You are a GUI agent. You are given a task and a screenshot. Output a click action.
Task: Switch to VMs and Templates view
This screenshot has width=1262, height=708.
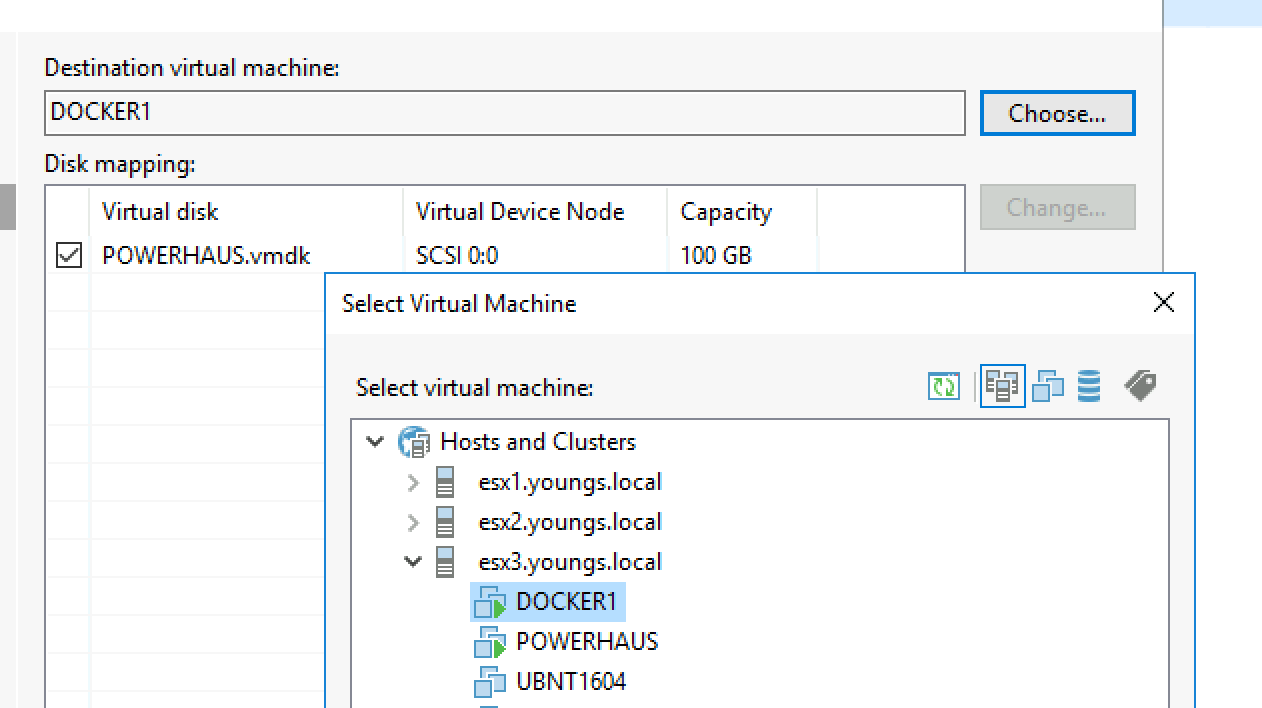click(x=1047, y=386)
